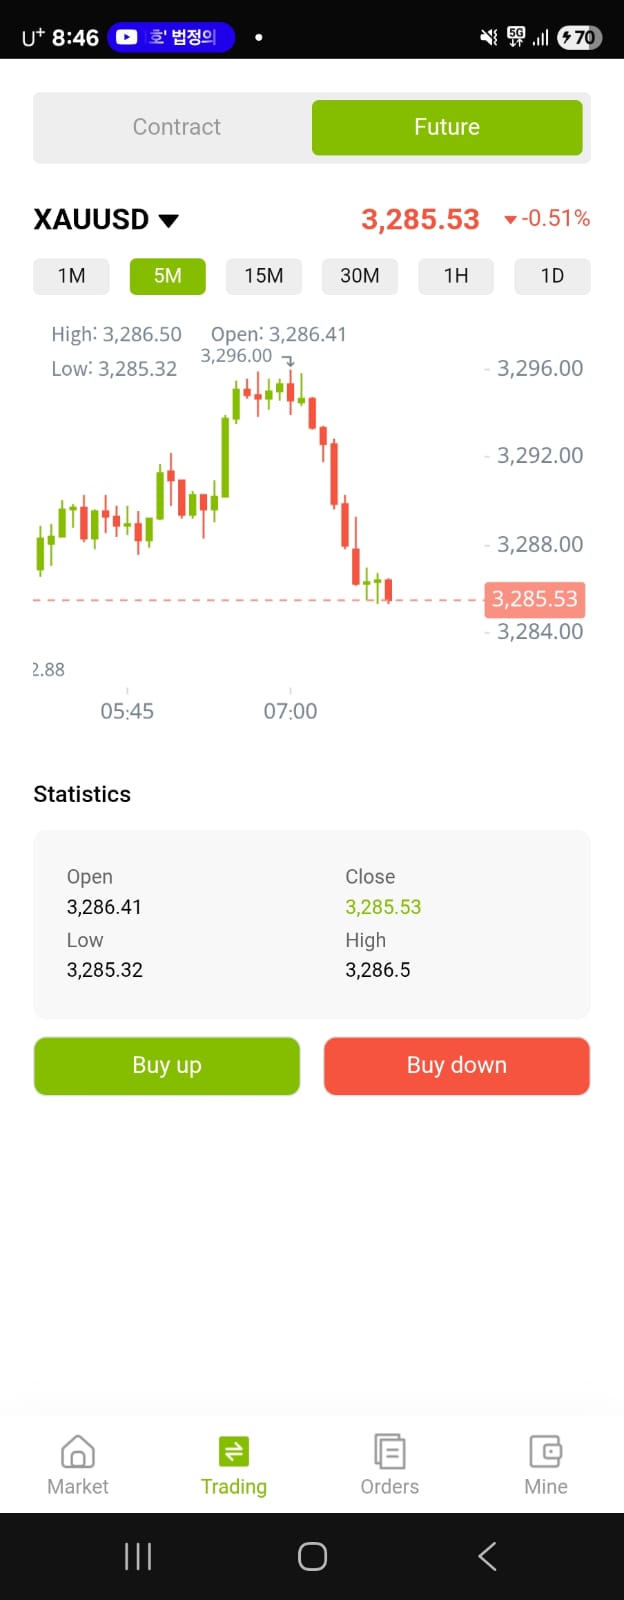This screenshot has width=624, height=1600.
Task: Tap the red Buy down button
Action: click(457, 1066)
